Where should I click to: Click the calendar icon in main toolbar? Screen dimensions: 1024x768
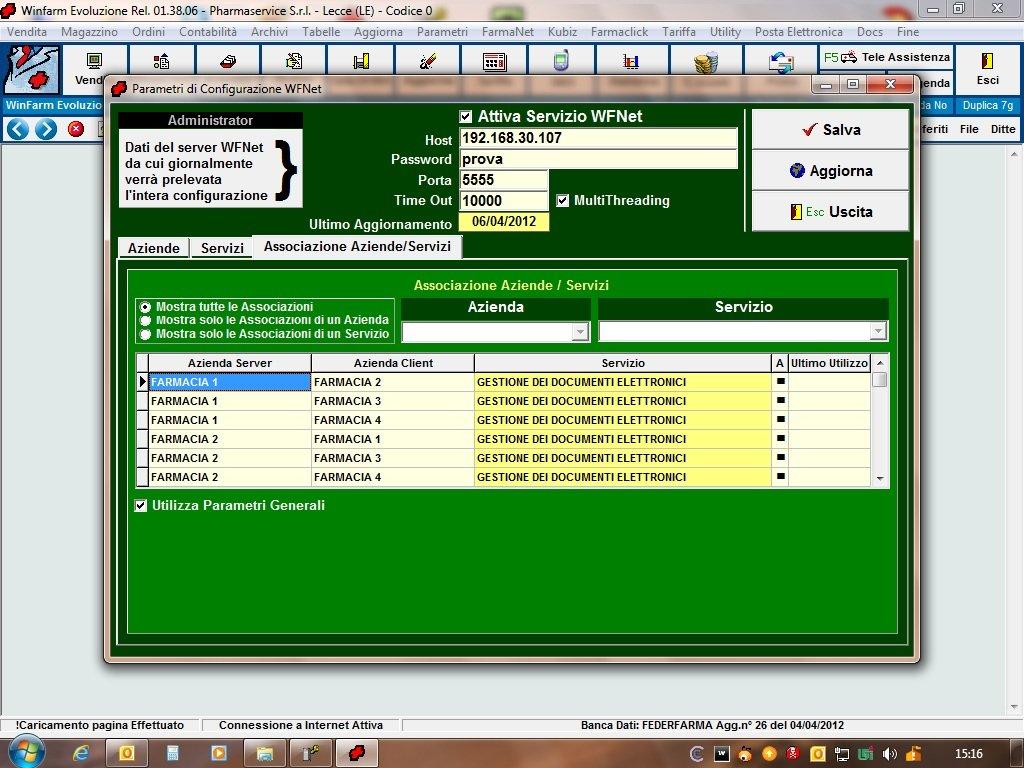click(x=494, y=62)
